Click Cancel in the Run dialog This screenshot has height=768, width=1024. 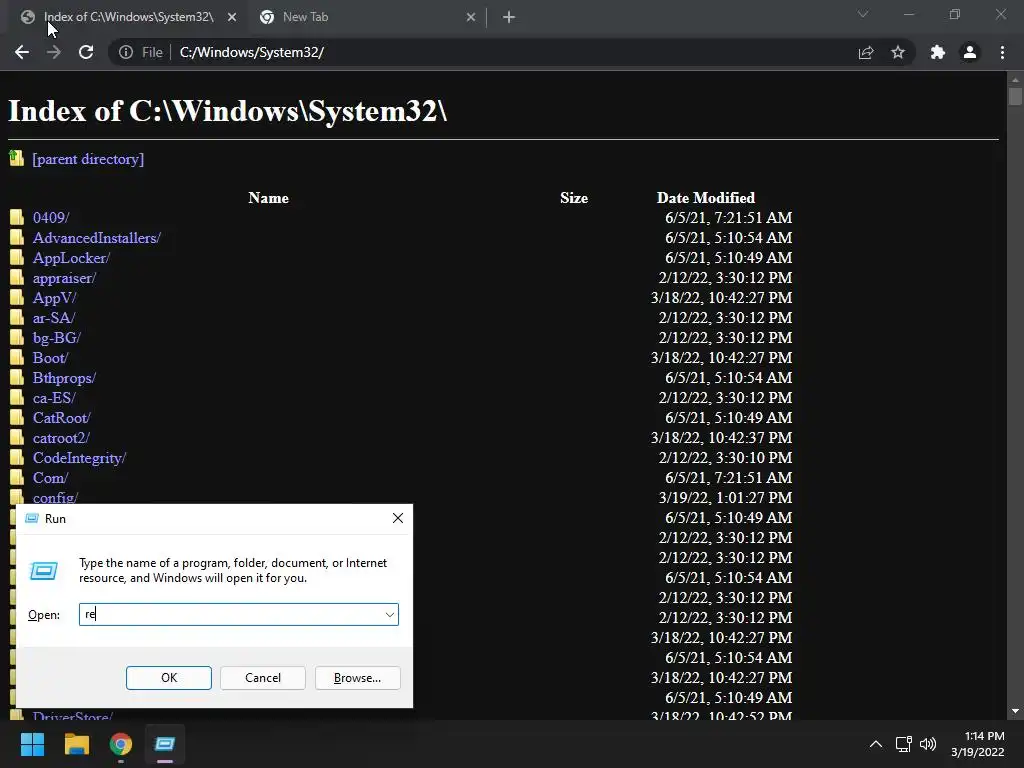tap(263, 678)
